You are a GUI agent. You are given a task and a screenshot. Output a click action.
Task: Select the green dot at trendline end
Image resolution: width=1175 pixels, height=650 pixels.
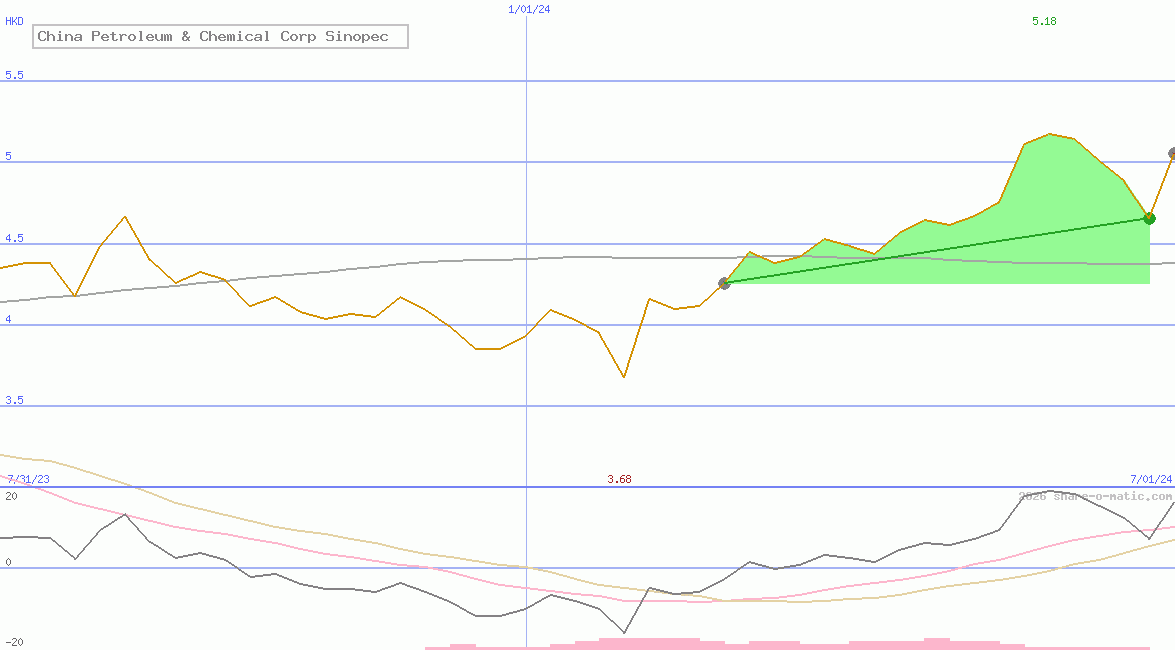click(x=1150, y=218)
